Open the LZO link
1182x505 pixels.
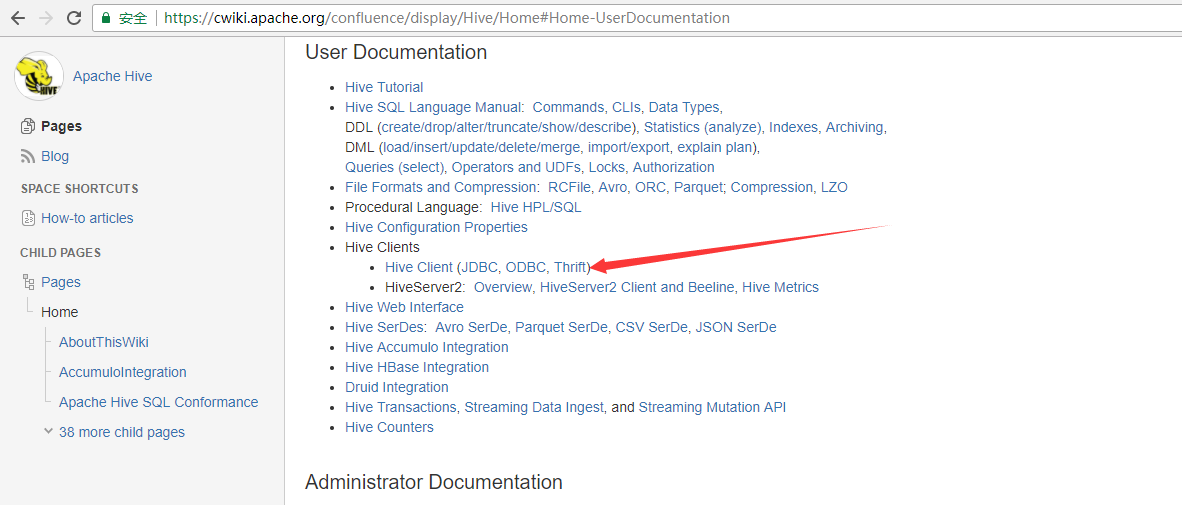[x=834, y=187]
